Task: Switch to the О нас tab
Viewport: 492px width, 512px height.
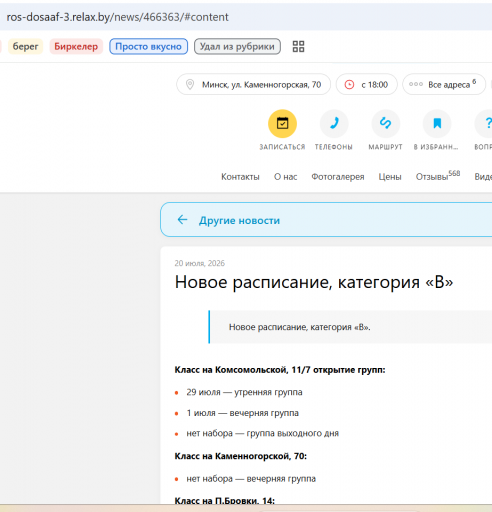Action: pyautogui.click(x=285, y=177)
